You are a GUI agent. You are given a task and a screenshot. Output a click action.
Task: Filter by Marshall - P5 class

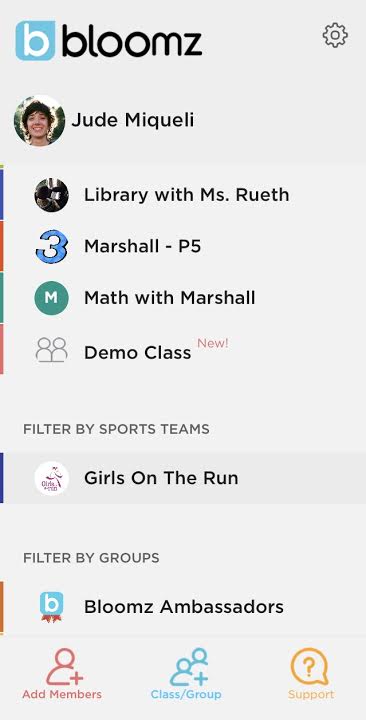coord(183,247)
